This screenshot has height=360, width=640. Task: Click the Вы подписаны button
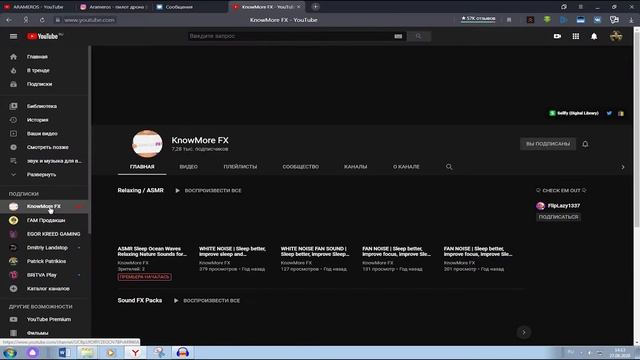click(x=548, y=144)
